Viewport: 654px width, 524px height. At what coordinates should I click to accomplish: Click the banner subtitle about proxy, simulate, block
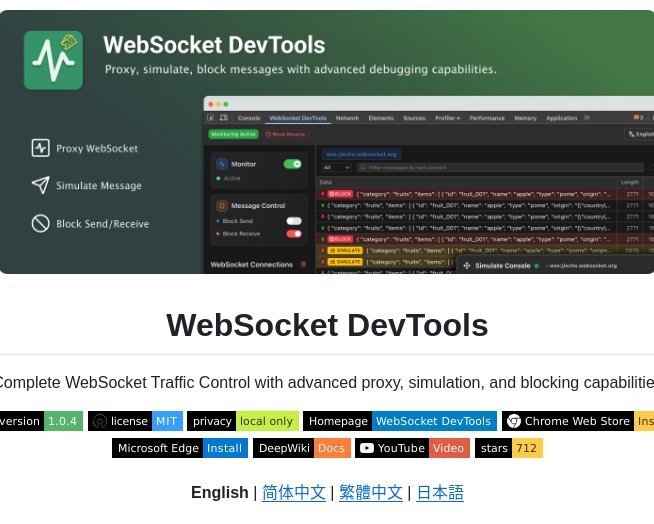pos(301,69)
